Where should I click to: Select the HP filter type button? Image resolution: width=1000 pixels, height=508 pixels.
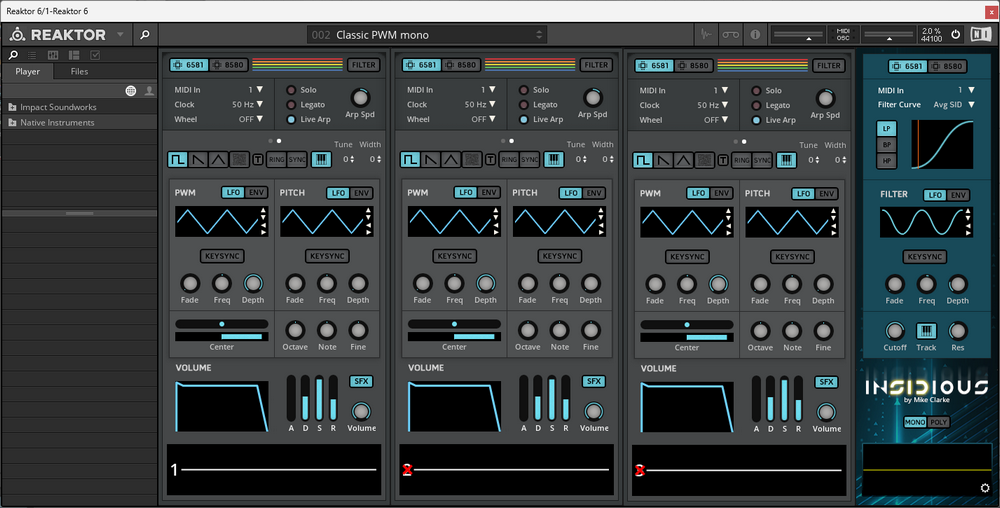886,161
